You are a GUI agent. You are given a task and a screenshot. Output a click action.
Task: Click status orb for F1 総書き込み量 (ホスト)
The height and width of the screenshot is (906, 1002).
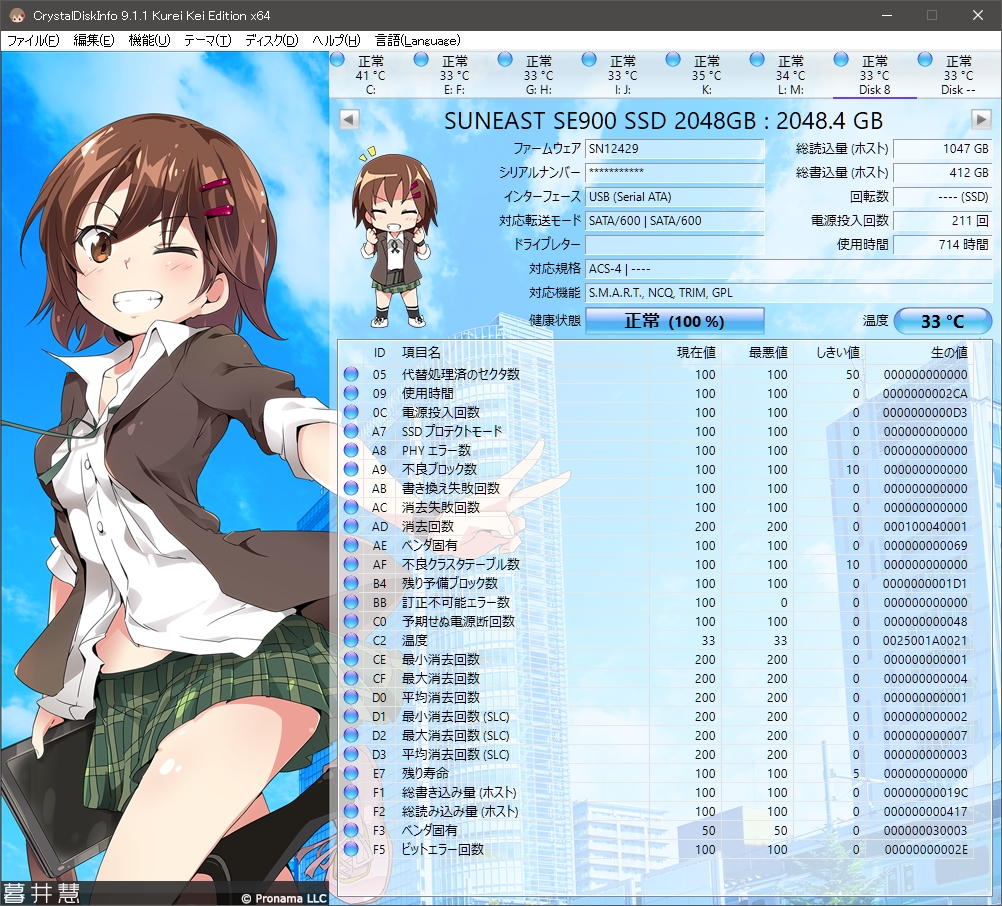[351, 792]
